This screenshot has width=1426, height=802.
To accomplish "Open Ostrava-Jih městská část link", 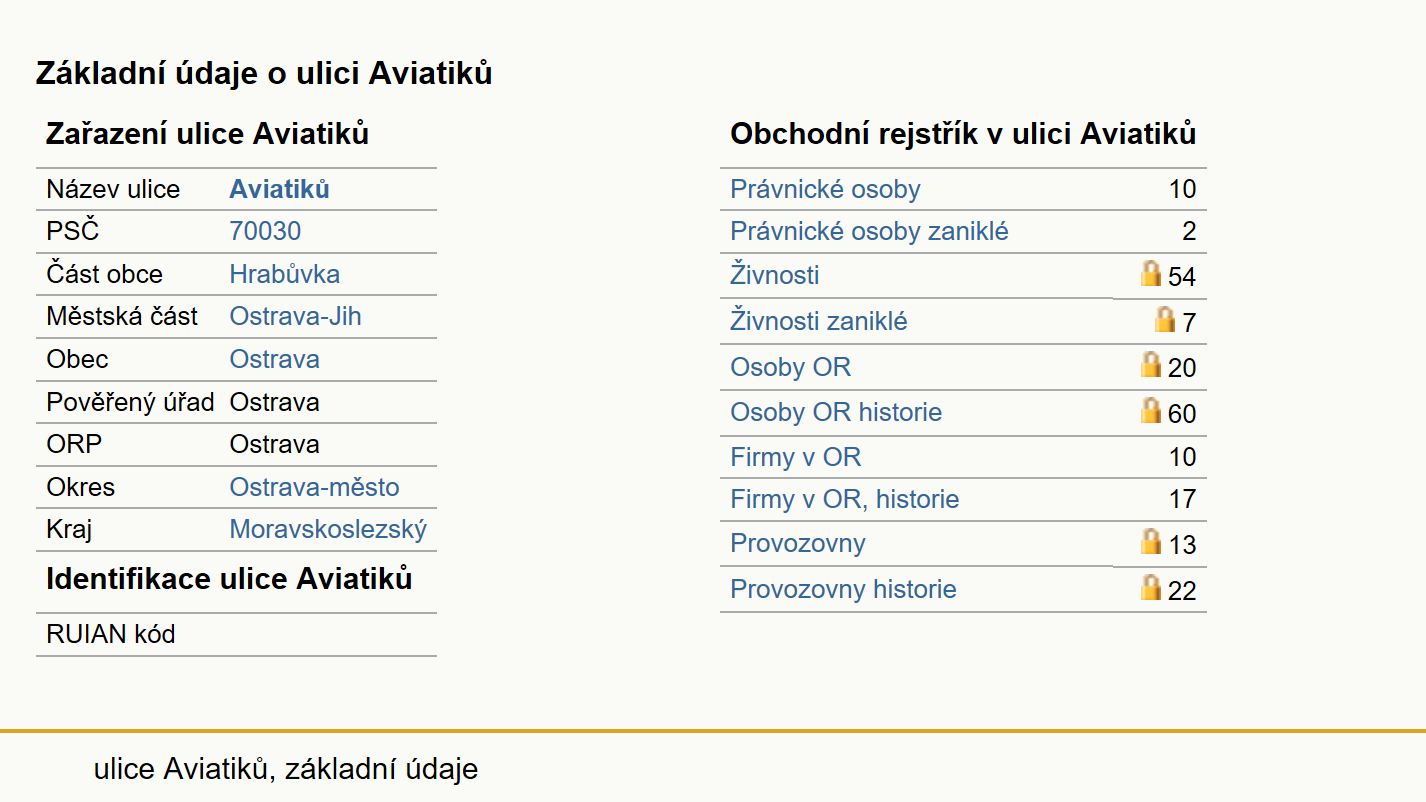I will click(x=296, y=316).
